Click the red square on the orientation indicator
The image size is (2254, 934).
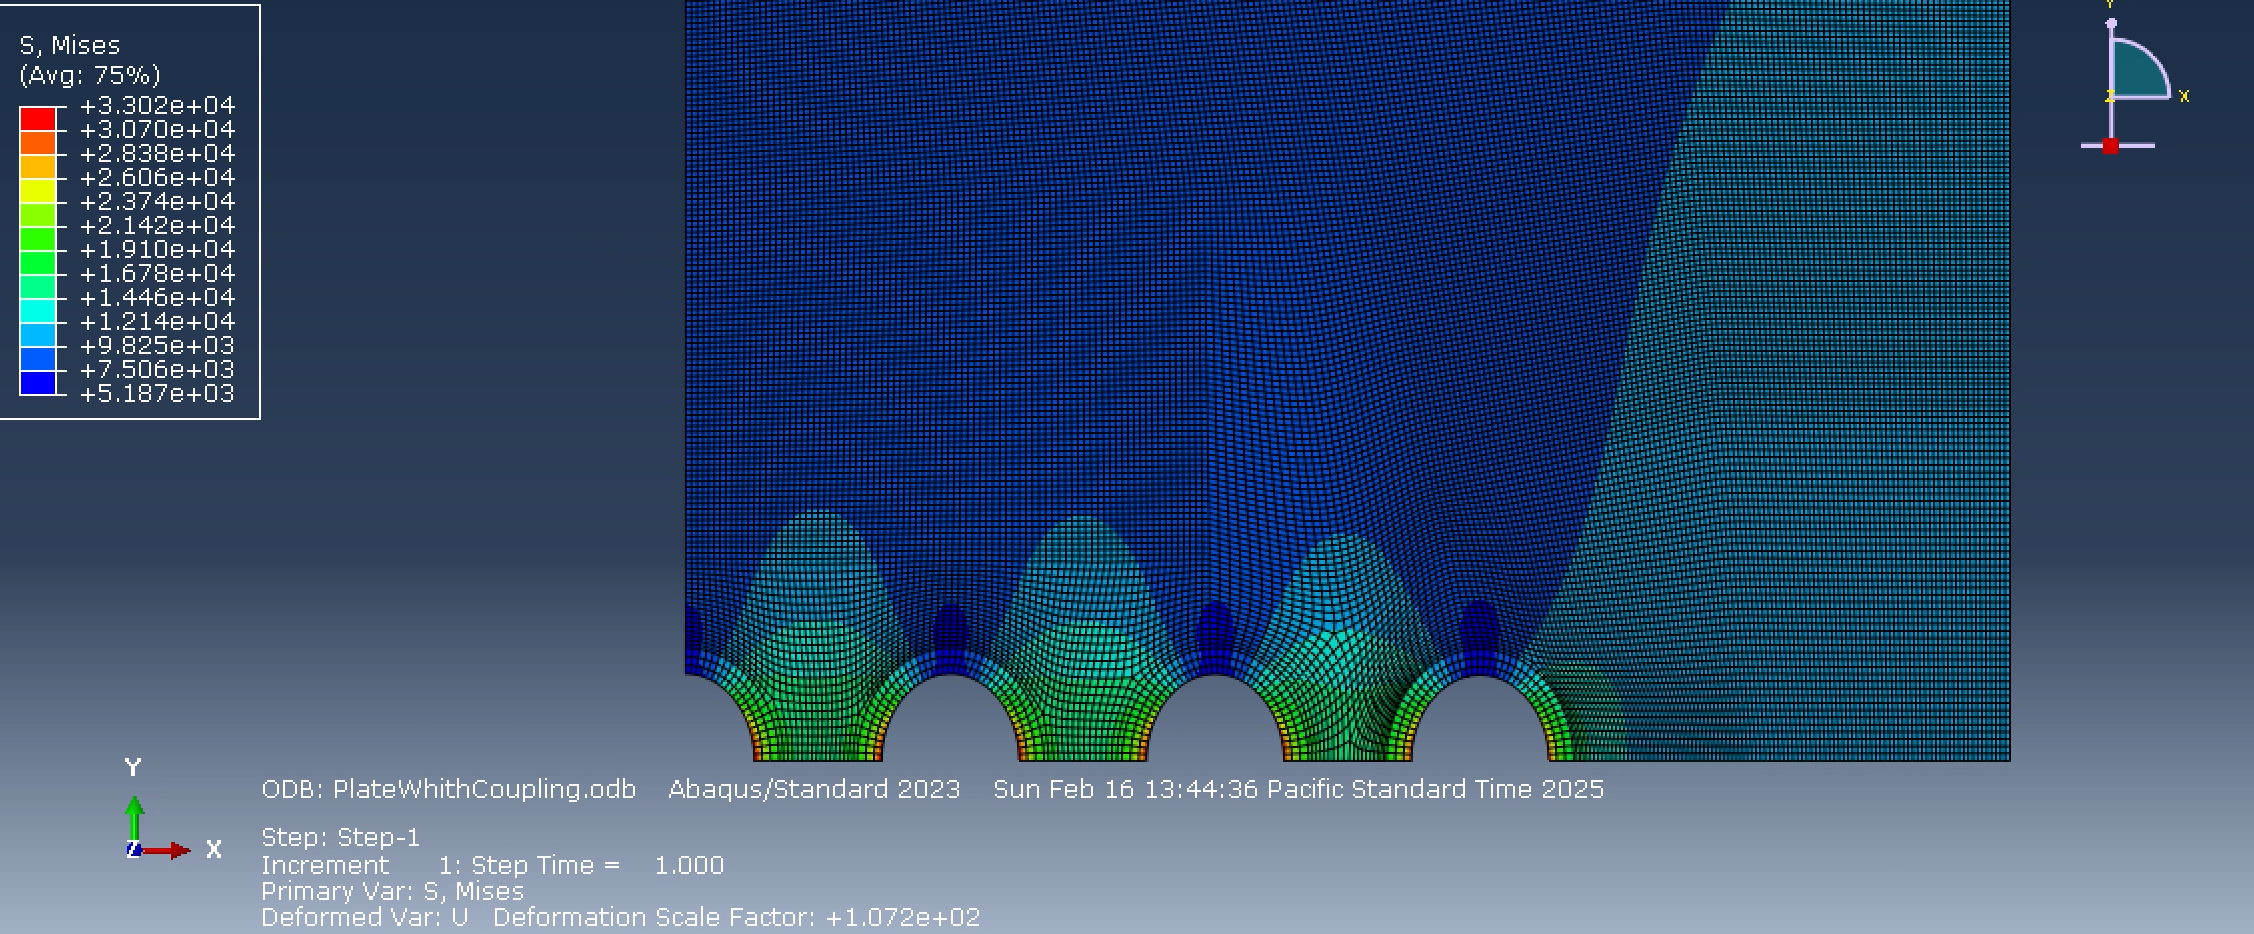click(x=2112, y=145)
